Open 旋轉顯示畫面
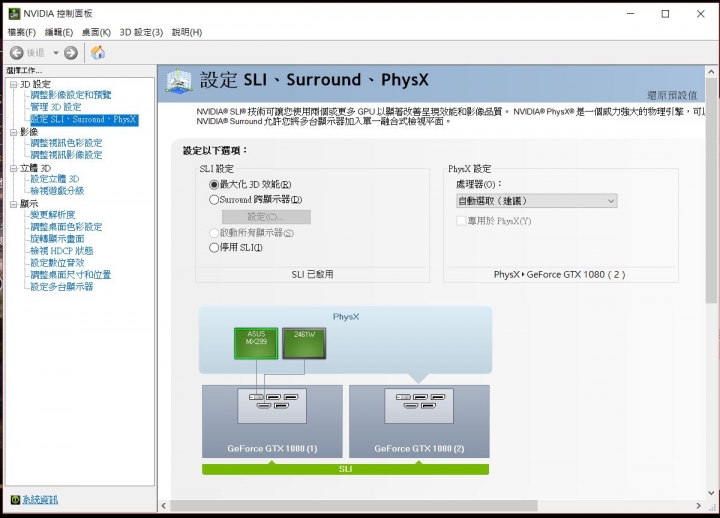This screenshot has width=720, height=518. point(57,238)
